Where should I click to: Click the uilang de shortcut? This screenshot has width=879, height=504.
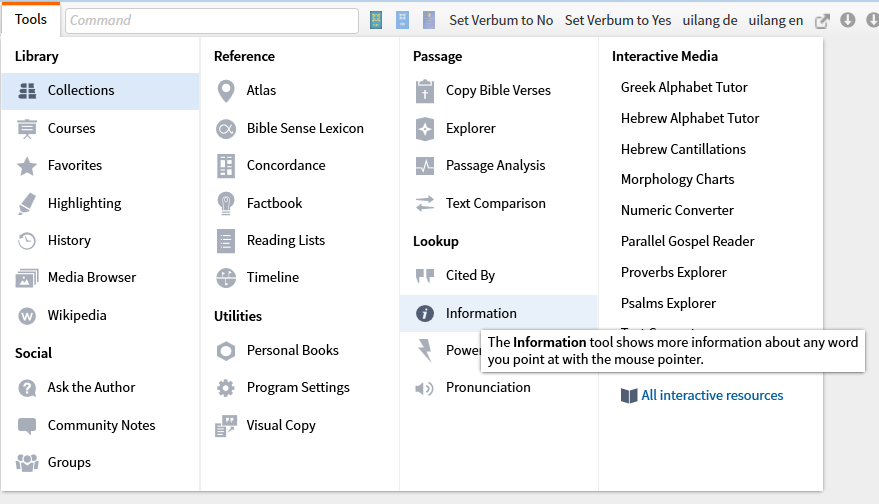(710, 21)
